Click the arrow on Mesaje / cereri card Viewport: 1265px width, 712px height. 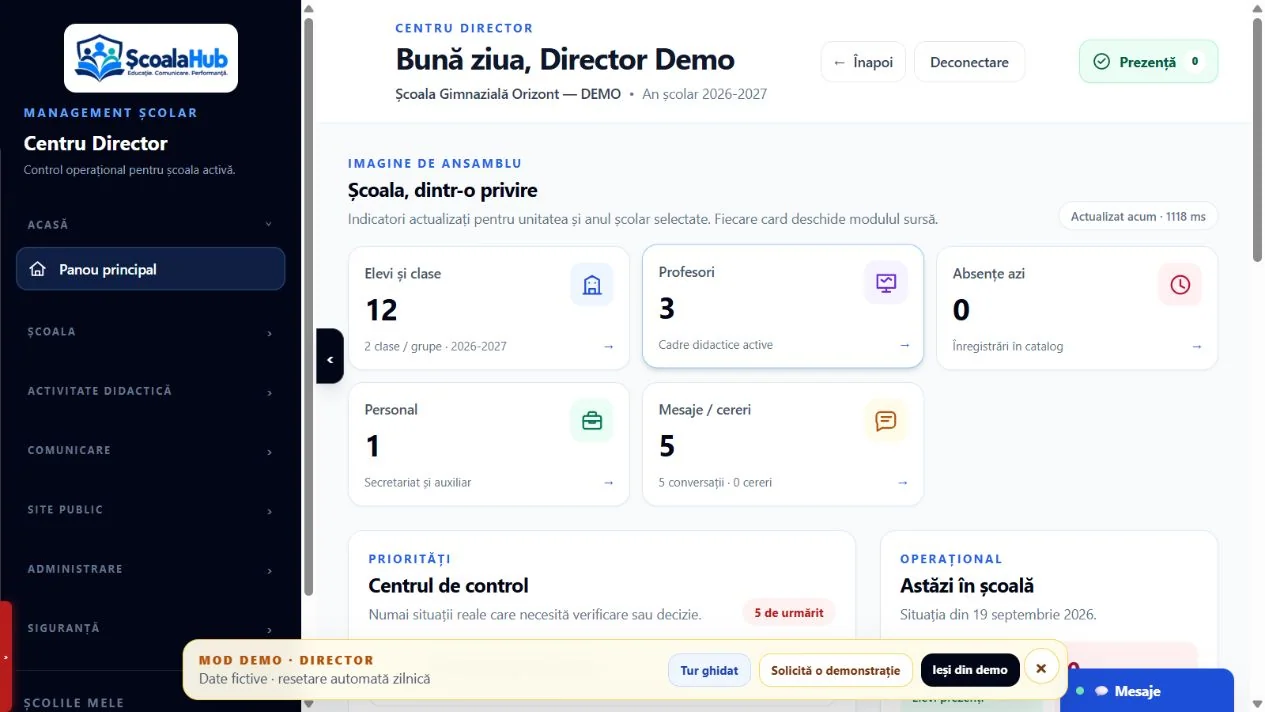tap(902, 482)
